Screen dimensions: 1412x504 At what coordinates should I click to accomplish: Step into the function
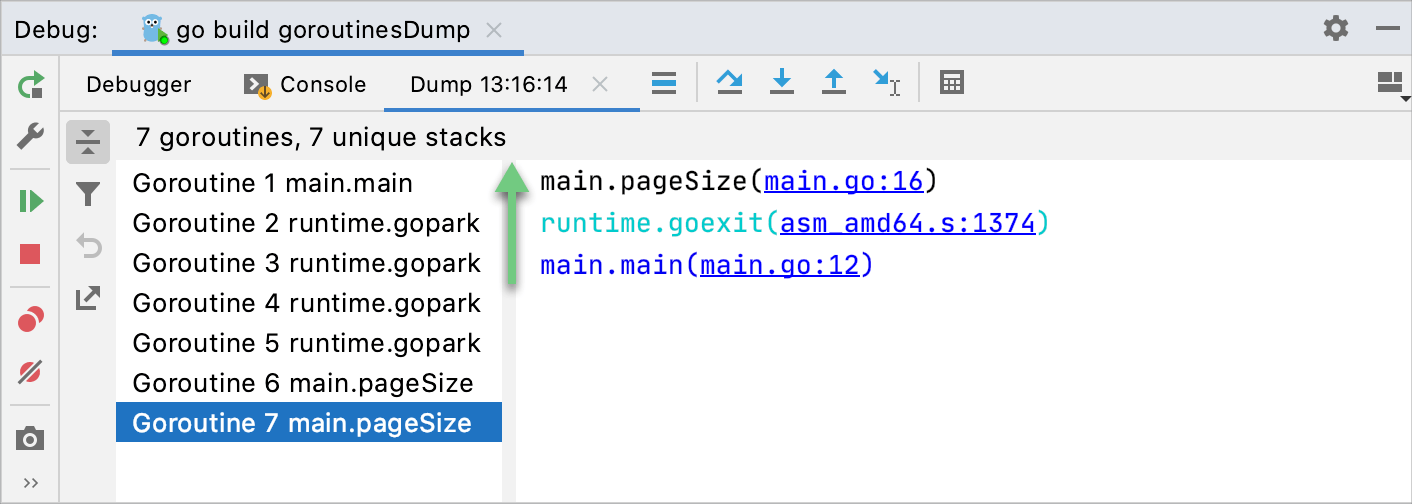click(x=782, y=83)
